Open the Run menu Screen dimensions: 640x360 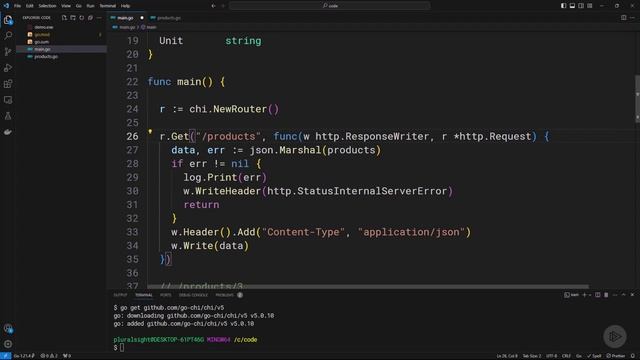90,6
